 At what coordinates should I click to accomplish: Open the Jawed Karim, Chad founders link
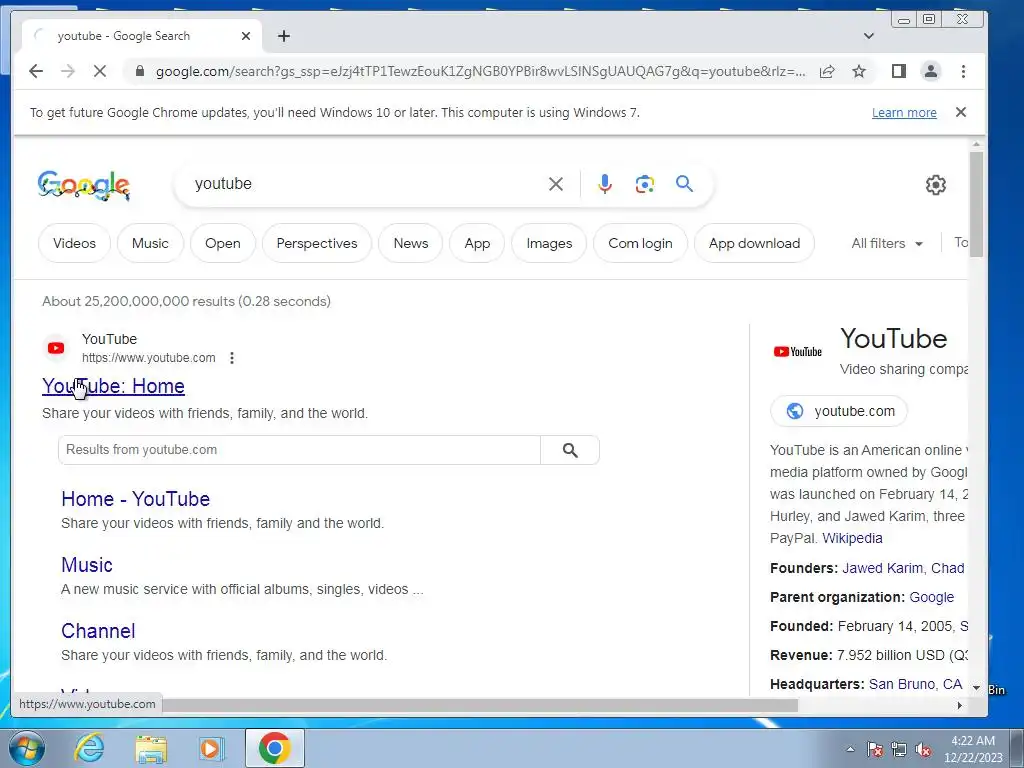pyautogui.click(x=903, y=568)
